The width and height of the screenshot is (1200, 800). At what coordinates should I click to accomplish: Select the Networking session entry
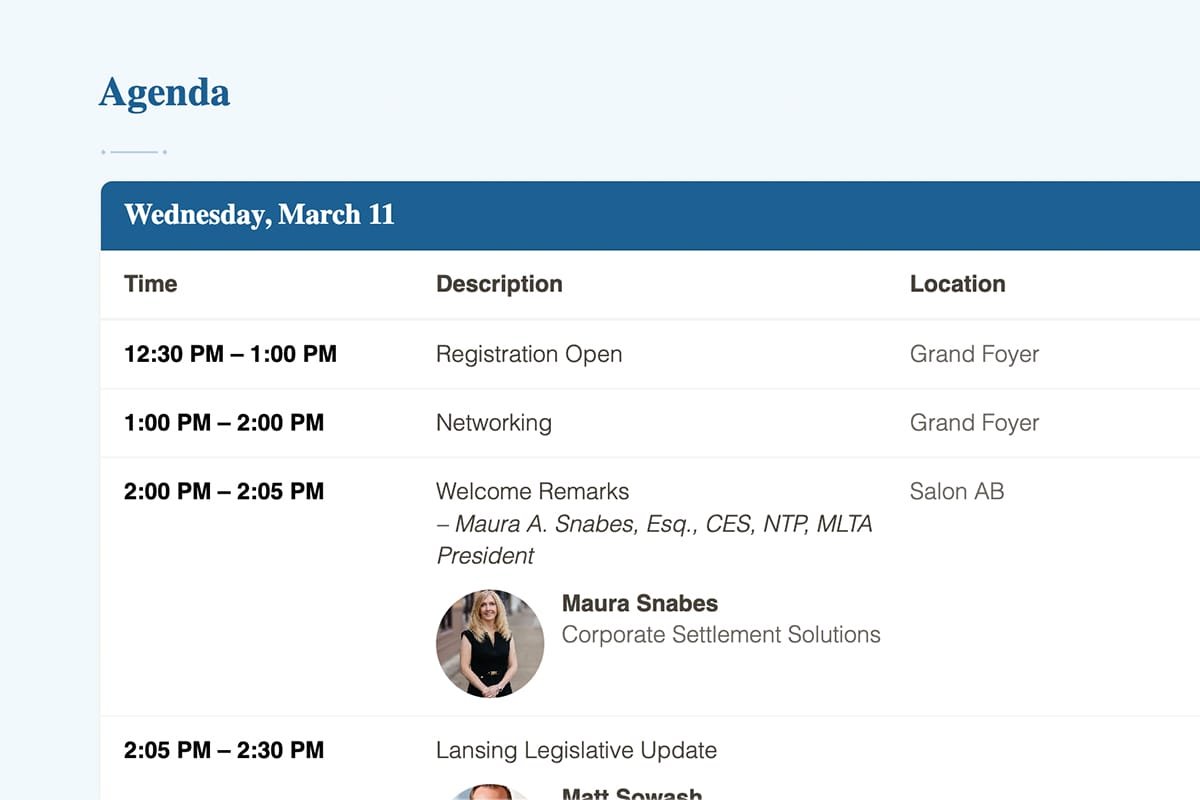pyautogui.click(x=494, y=423)
